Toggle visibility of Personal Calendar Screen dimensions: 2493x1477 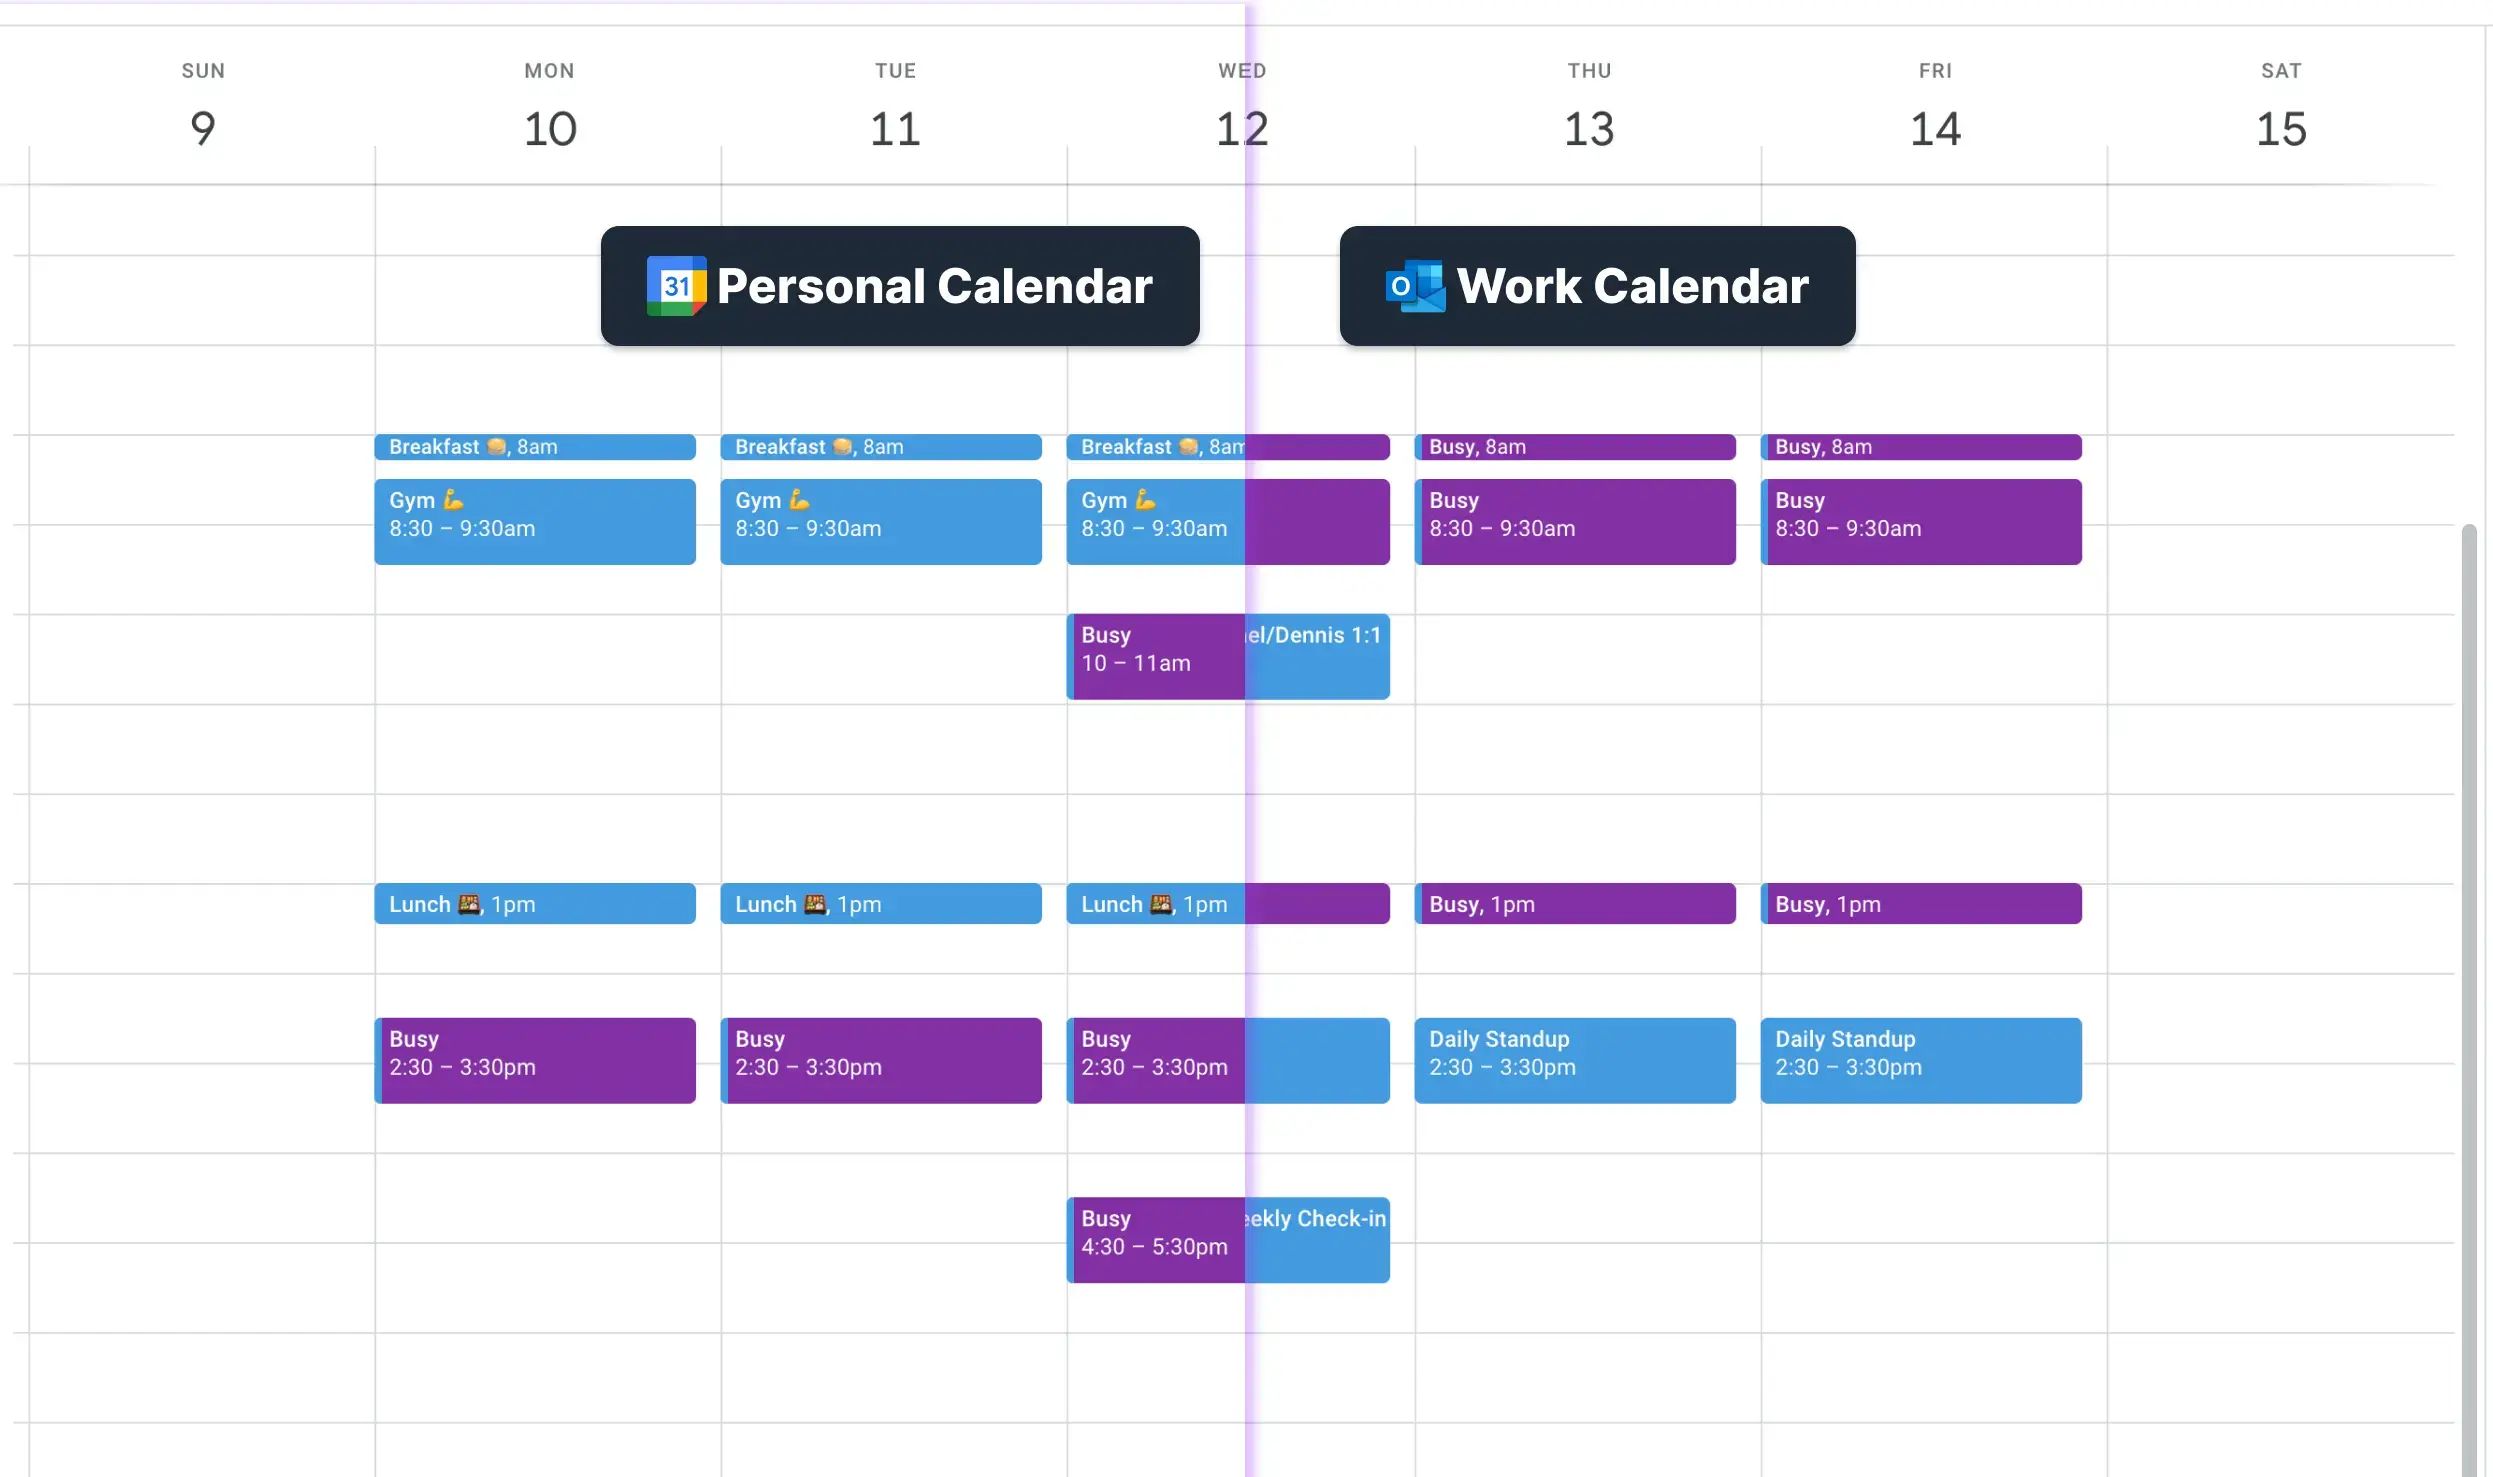pyautogui.click(x=898, y=285)
